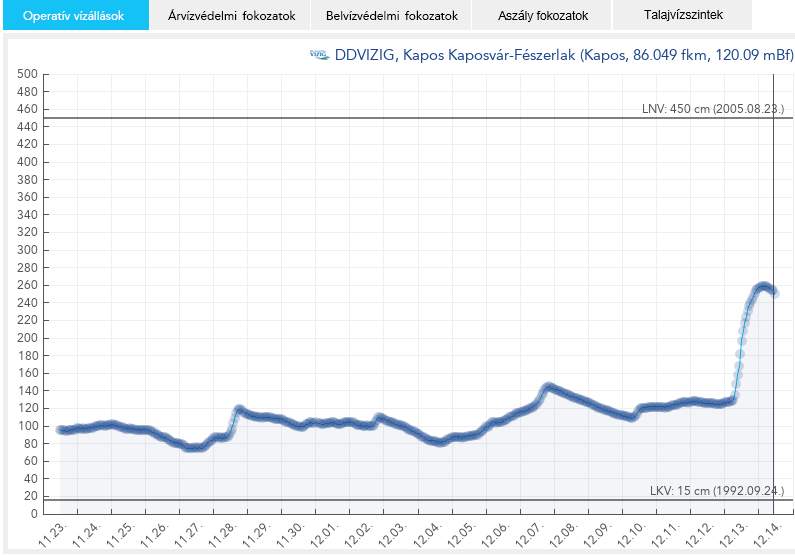Go to the Talajvízszintek tab
This screenshot has height=555, width=795.
pyautogui.click(x=683, y=16)
